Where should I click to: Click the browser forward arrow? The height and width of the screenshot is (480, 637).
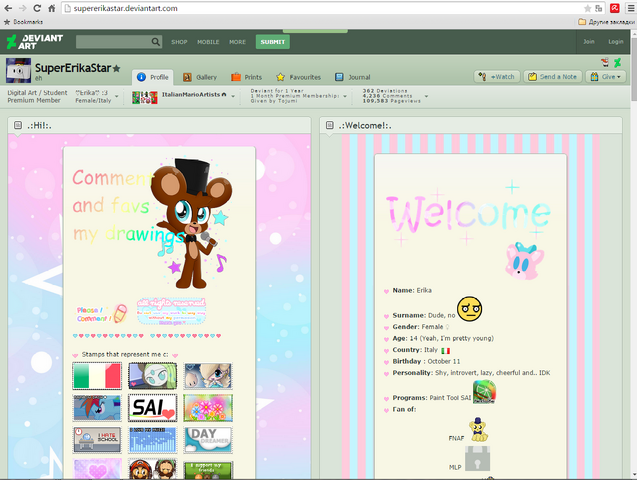(x=22, y=8)
